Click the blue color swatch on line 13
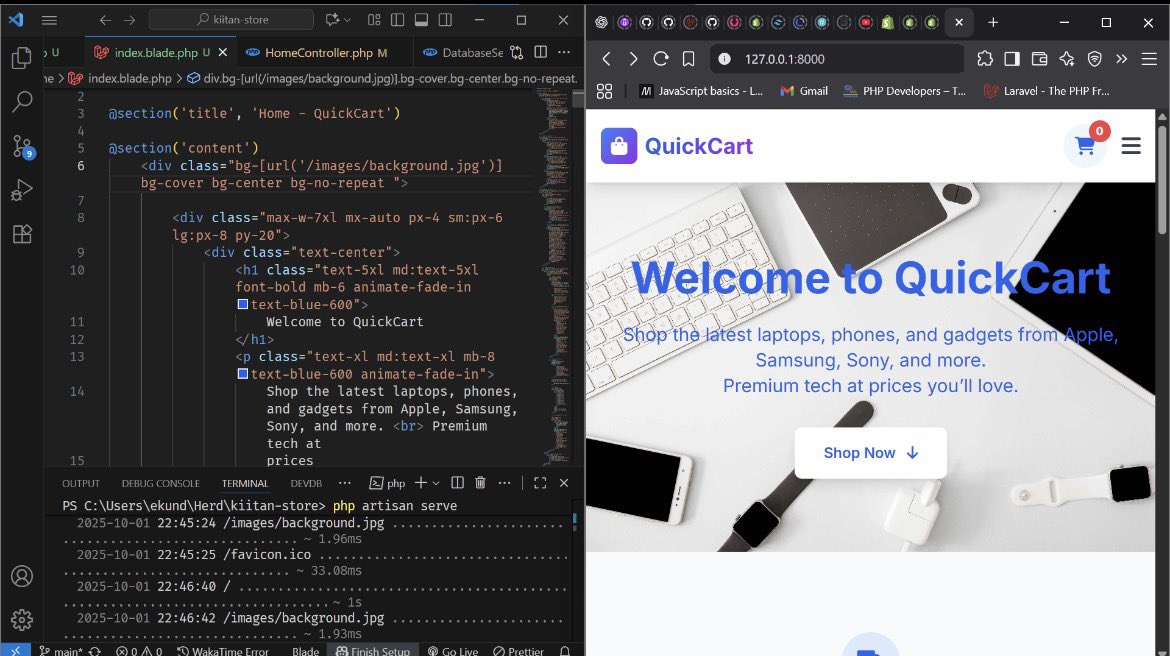 (243, 374)
